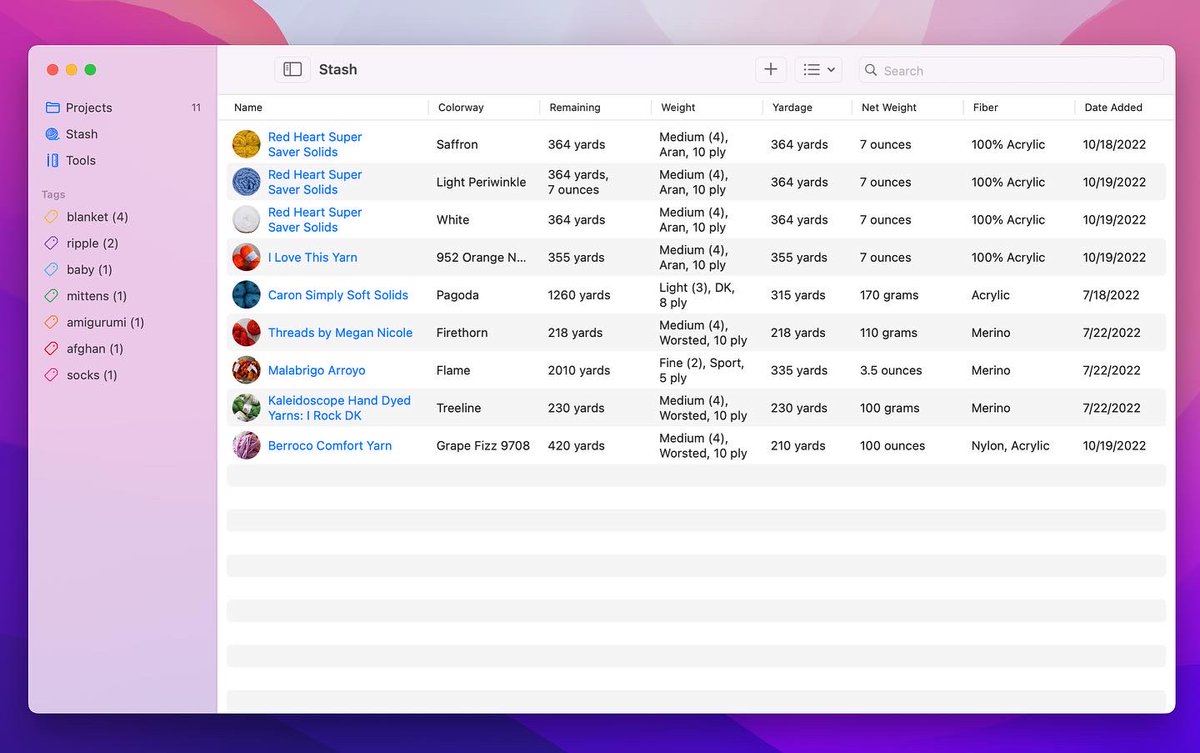Open the list view options dropdown
The height and width of the screenshot is (753, 1200).
[x=818, y=70]
